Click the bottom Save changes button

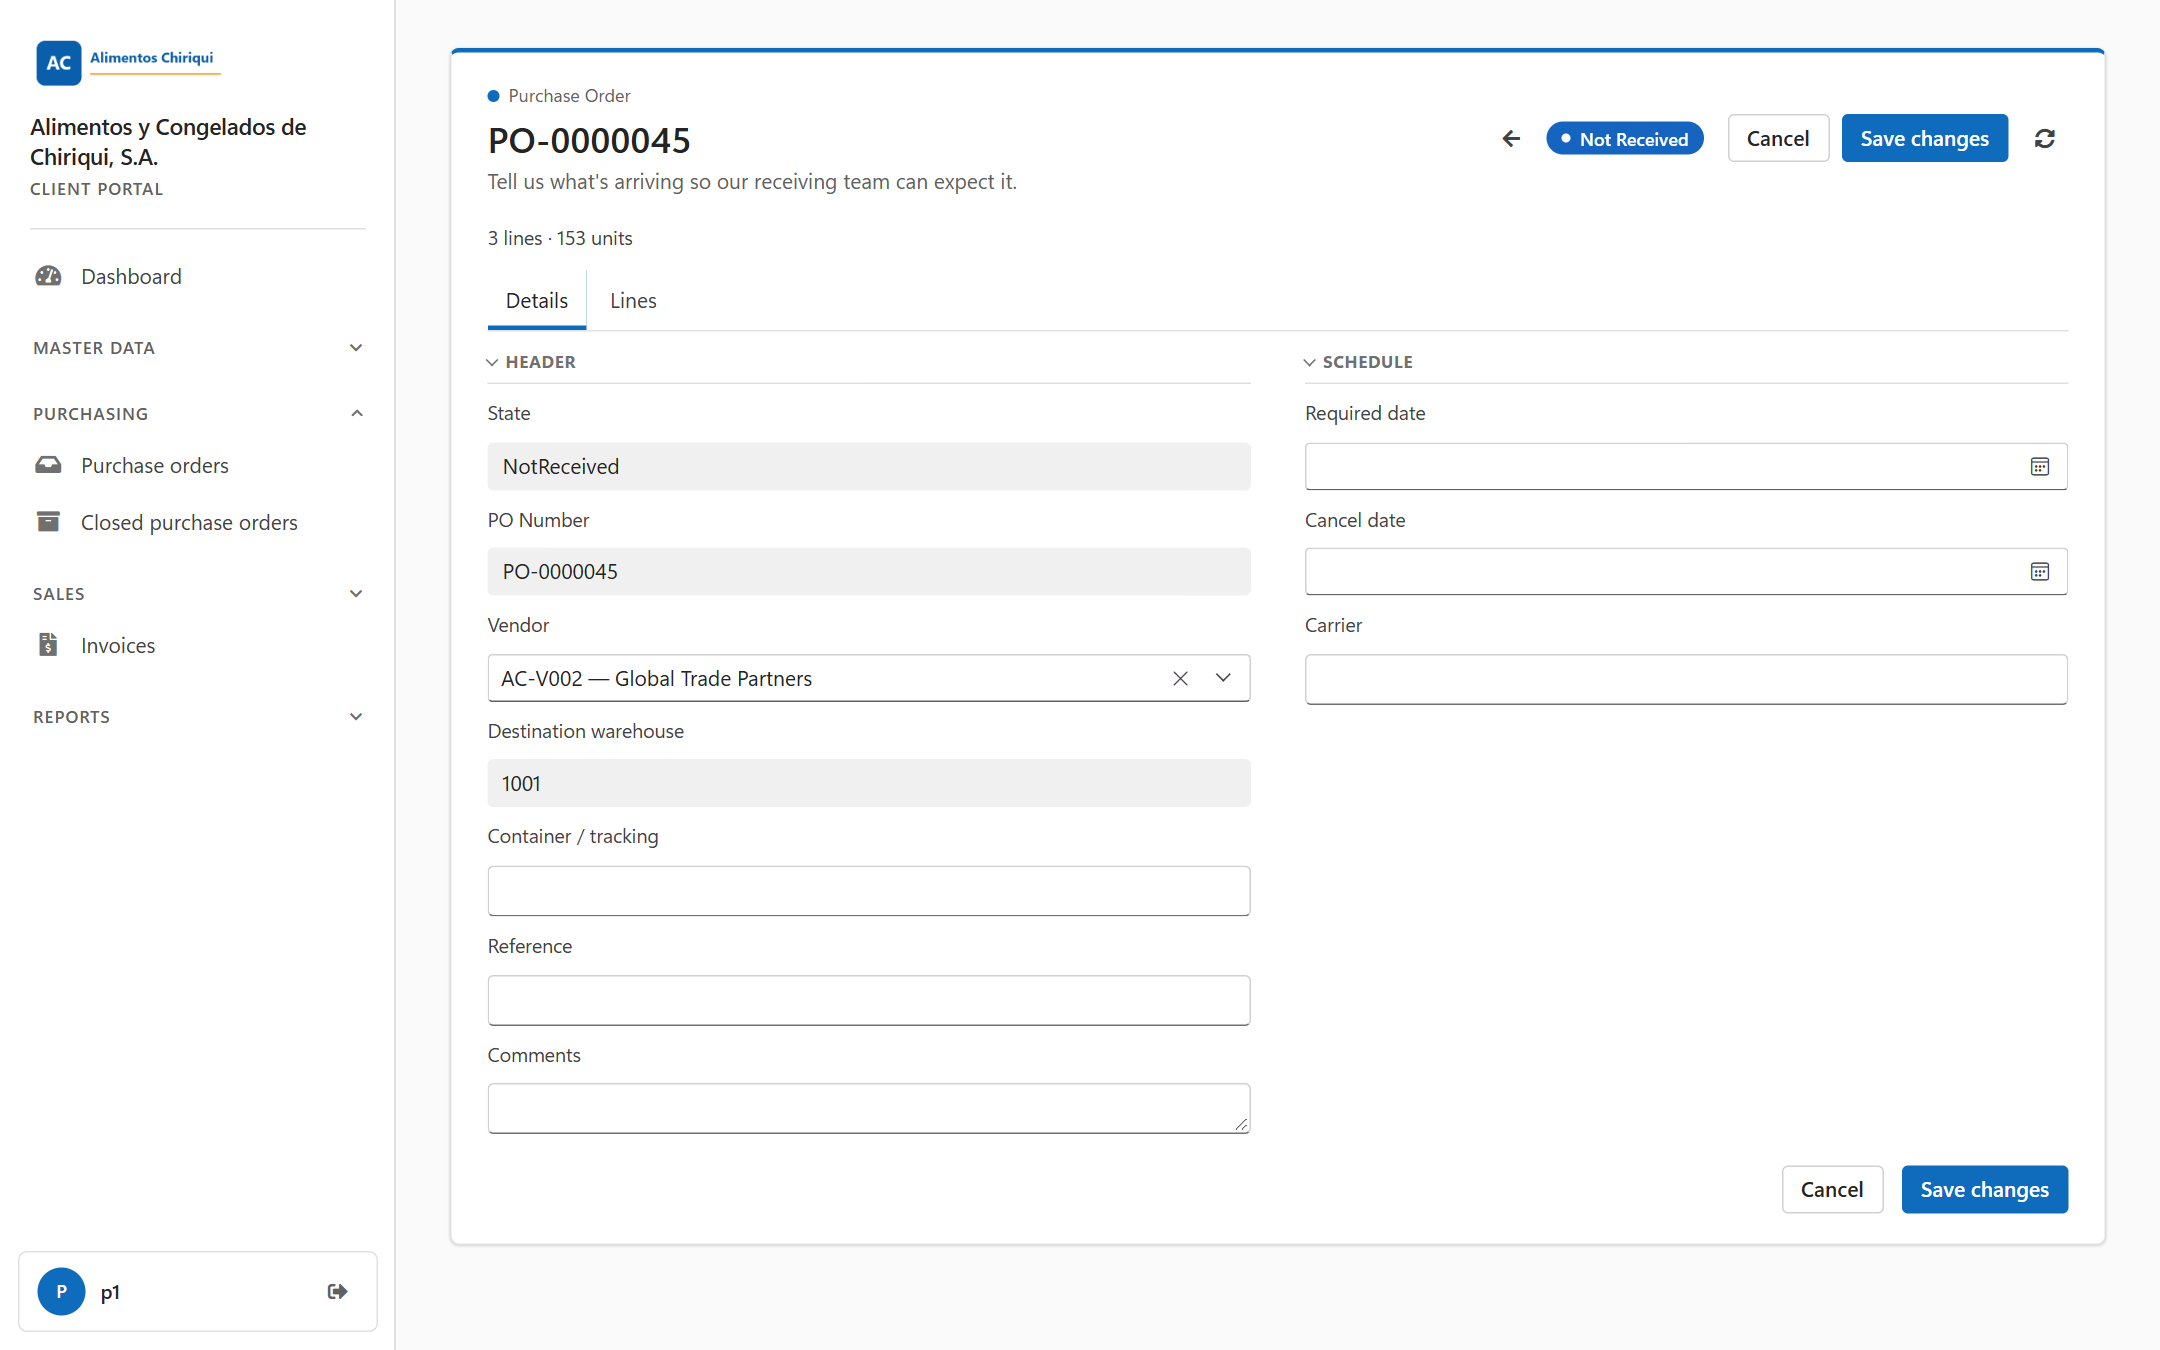(1984, 1189)
